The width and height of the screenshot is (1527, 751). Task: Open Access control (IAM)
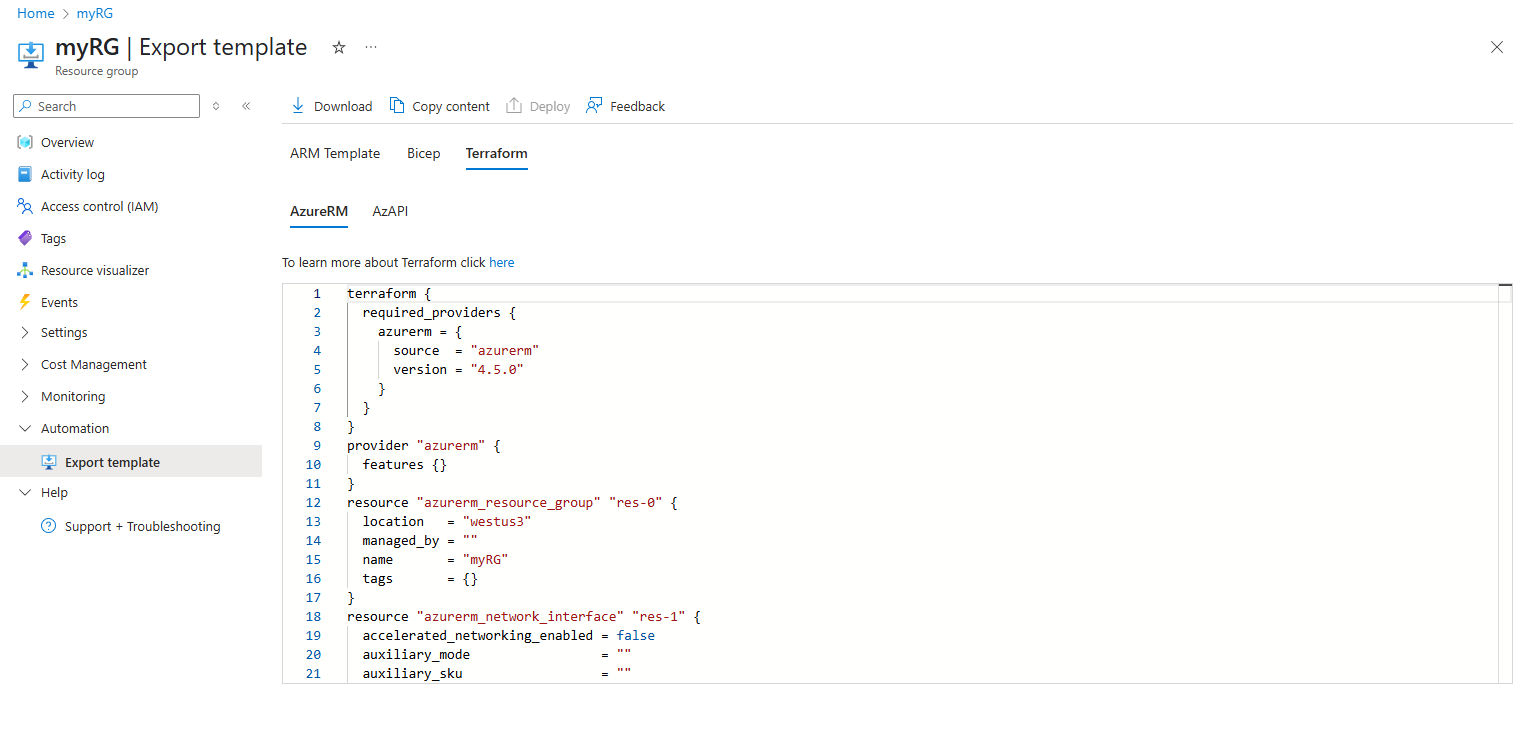[x=99, y=206]
